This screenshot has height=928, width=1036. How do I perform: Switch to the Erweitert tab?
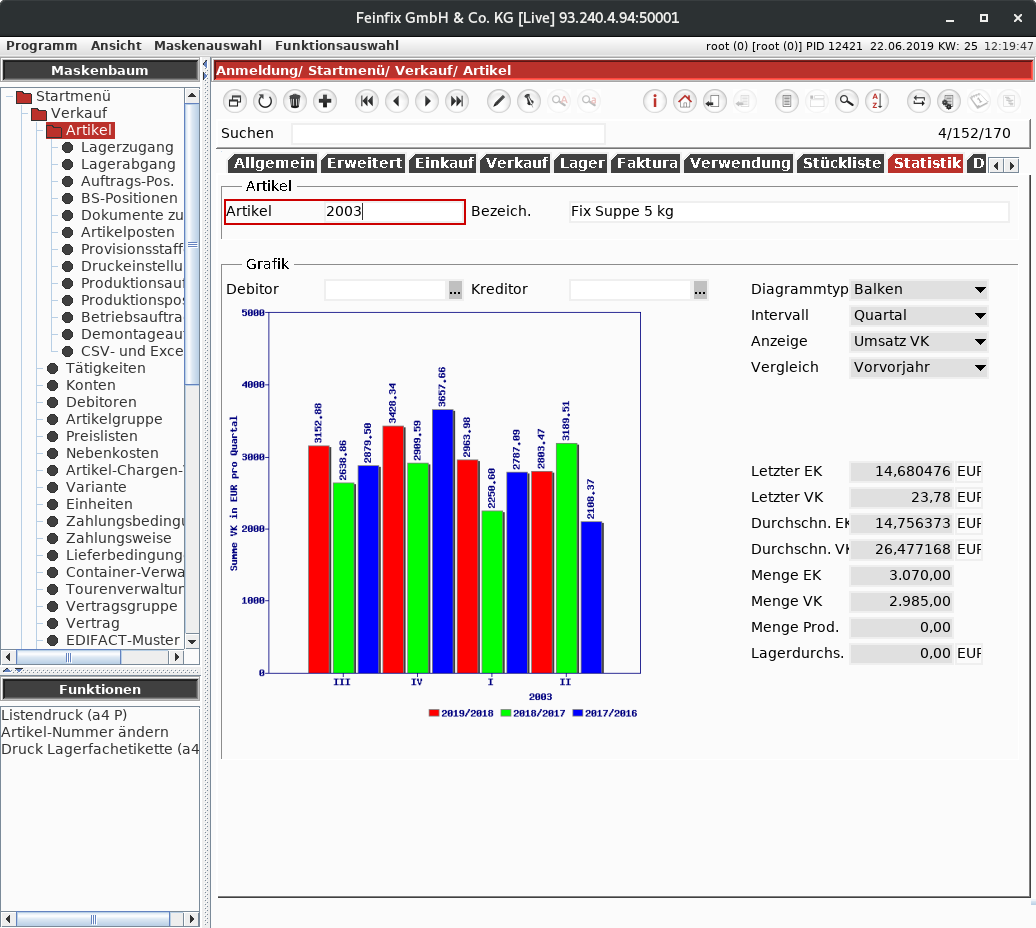(x=364, y=163)
